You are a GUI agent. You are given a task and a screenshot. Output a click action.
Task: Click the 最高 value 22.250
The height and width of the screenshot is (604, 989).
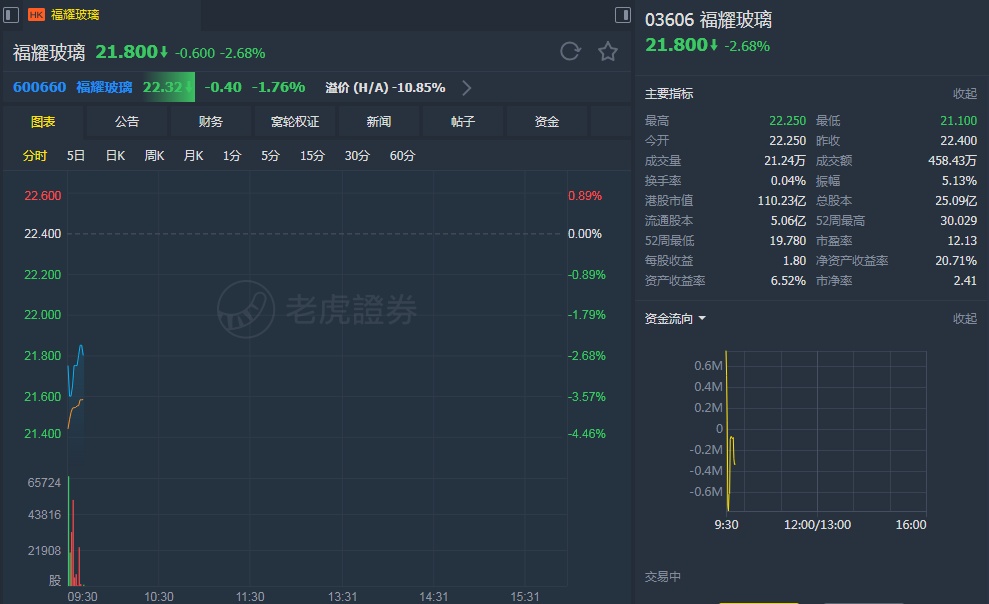pos(787,120)
